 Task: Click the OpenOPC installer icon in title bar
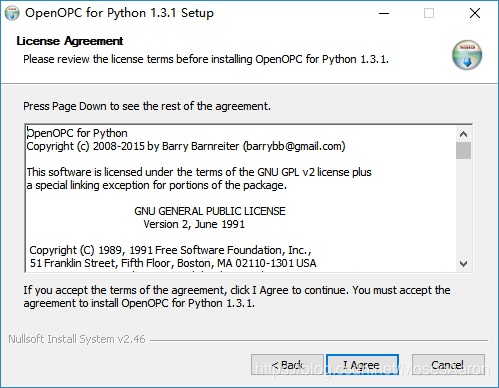pos(12,13)
